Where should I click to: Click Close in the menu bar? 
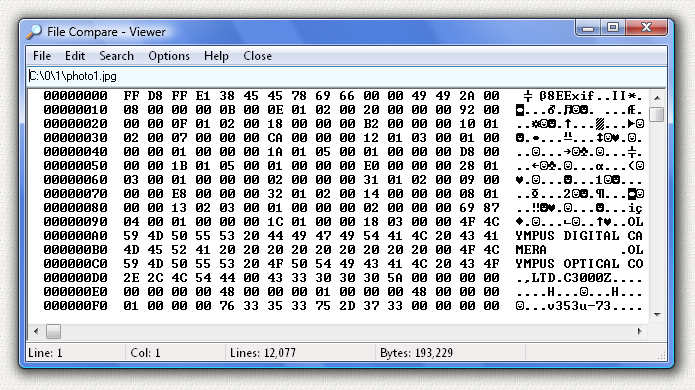(x=257, y=56)
